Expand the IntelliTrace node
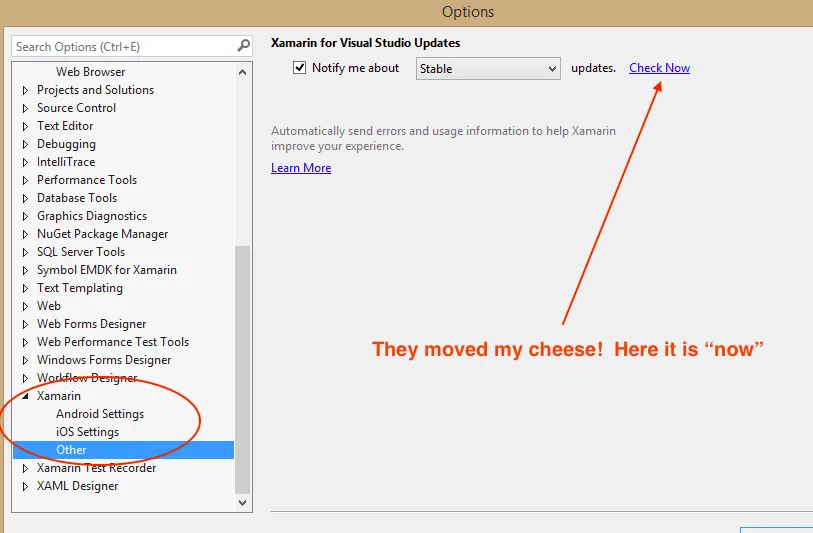Viewport: 813px width, 533px height. pos(25,162)
